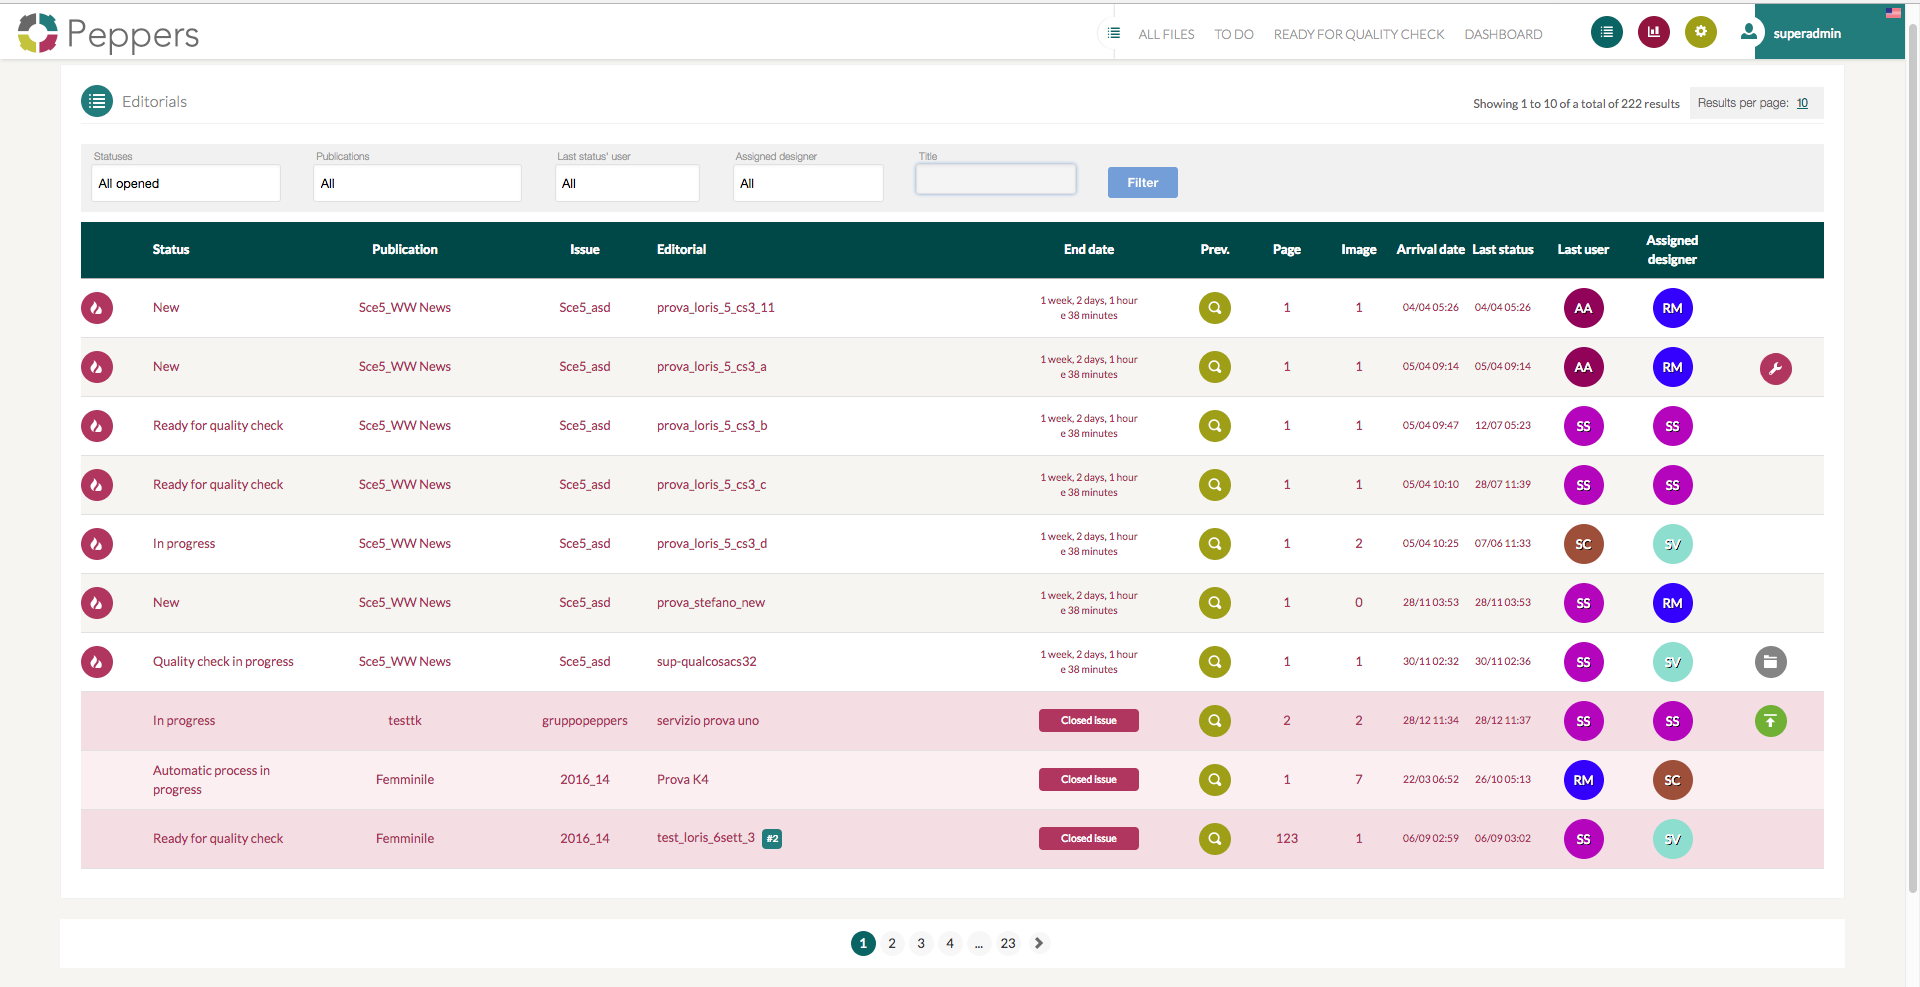Open the Publications filter dropdown
Viewport: 1920px width, 987px height.
417,183
